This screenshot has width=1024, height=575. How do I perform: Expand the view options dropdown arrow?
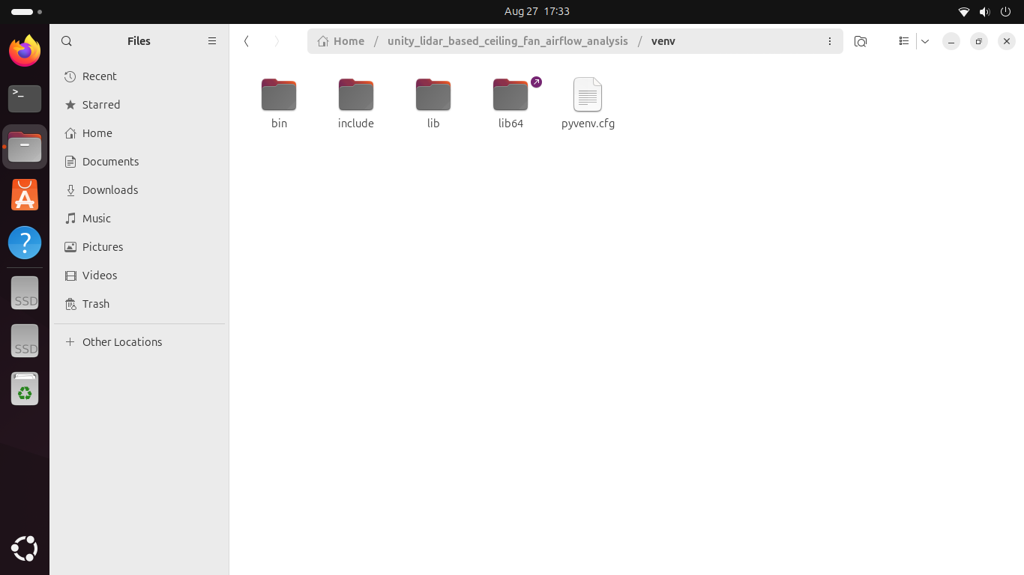[925, 41]
